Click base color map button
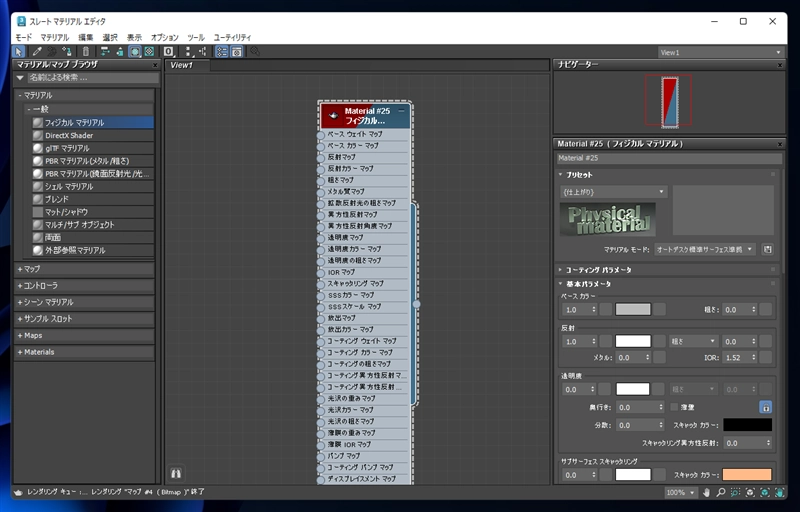 660,309
